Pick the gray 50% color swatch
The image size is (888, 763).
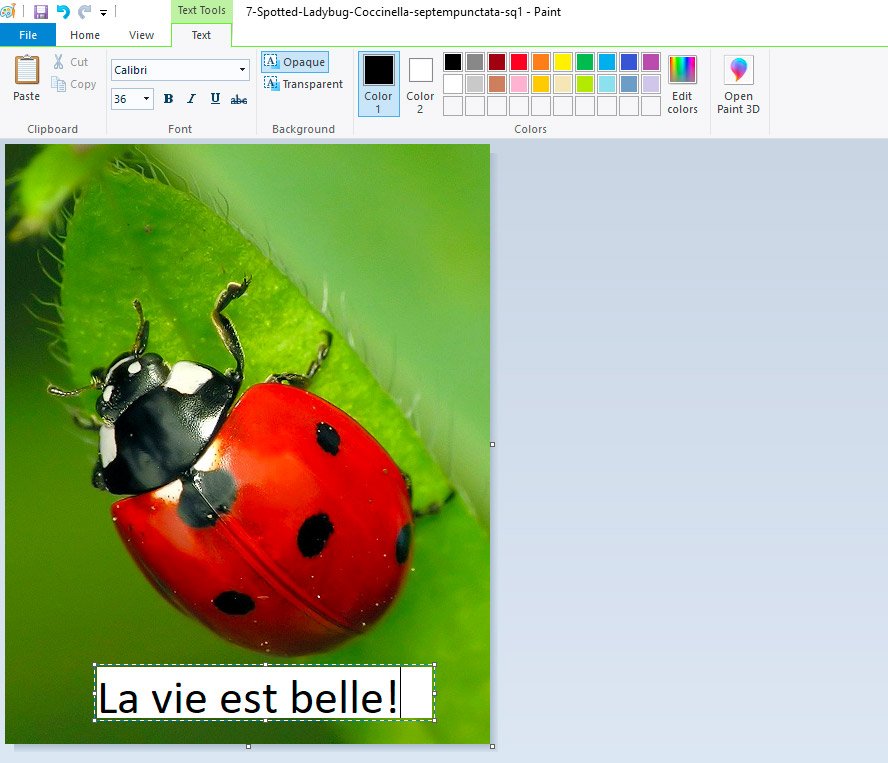(475, 62)
